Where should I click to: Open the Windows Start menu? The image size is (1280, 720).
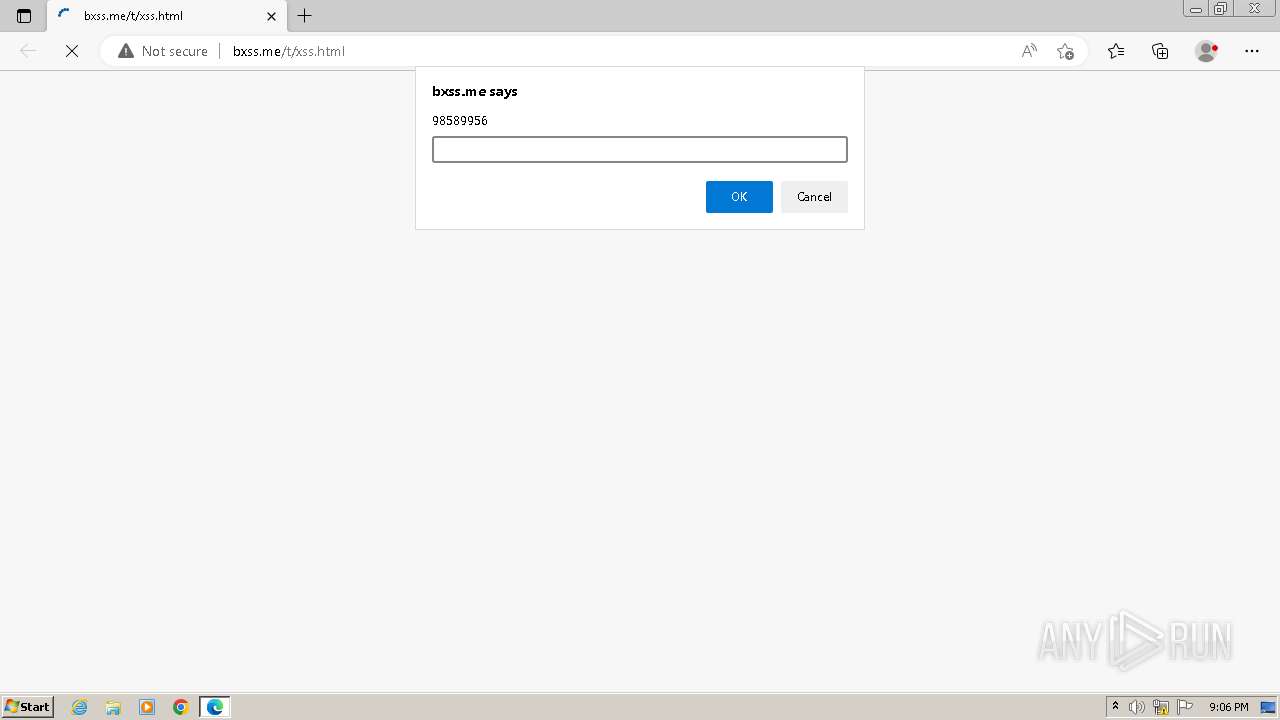click(x=28, y=707)
